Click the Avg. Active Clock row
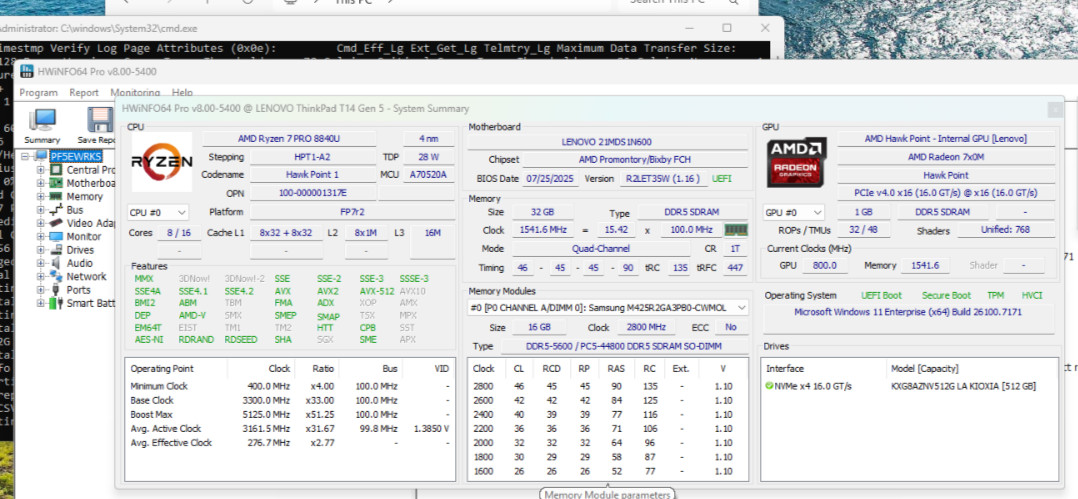The image size is (1078, 499). (289, 428)
